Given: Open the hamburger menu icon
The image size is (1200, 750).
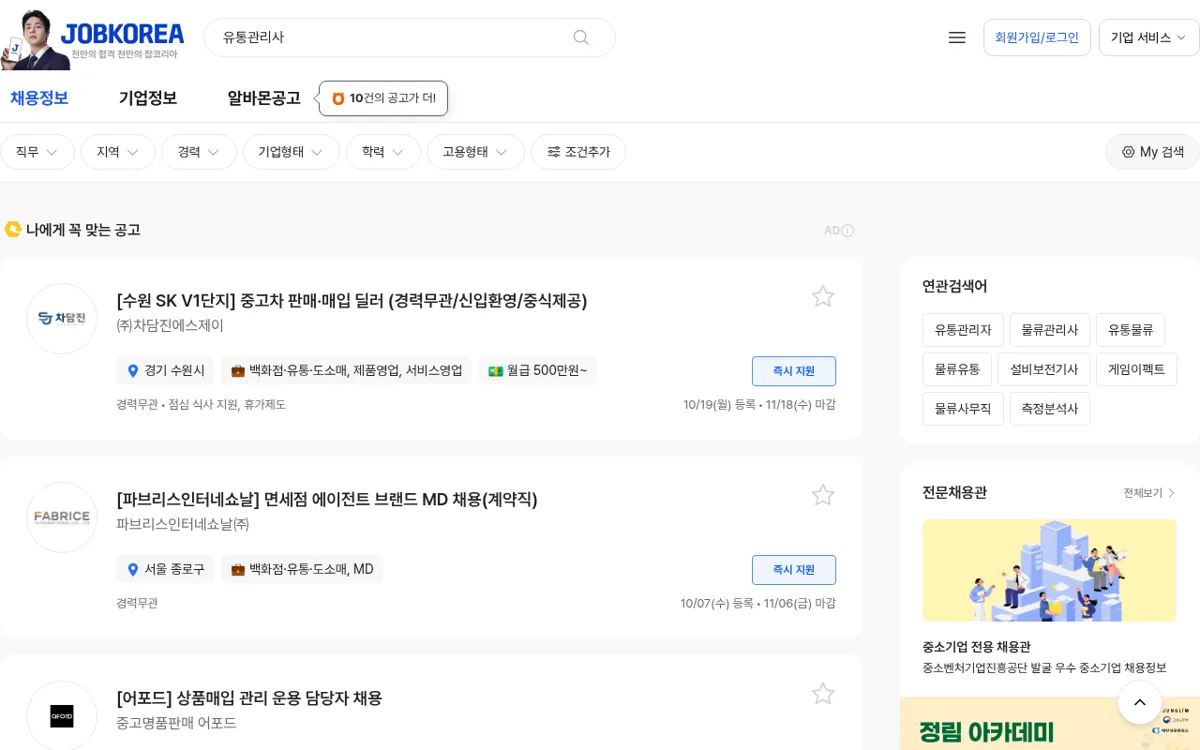Looking at the screenshot, I should pos(957,37).
